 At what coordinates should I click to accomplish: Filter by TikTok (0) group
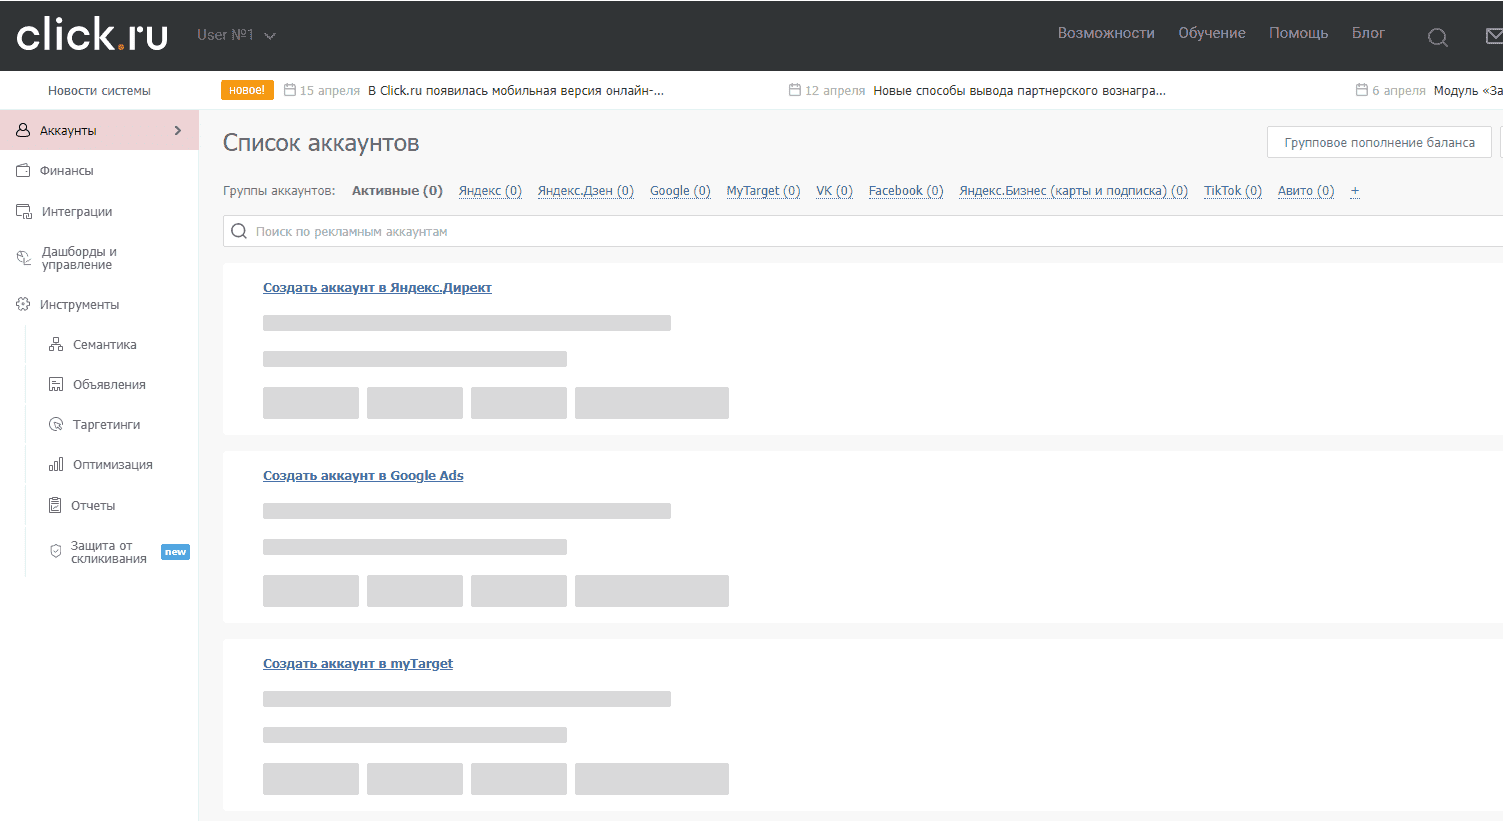tap(1233, 191)
